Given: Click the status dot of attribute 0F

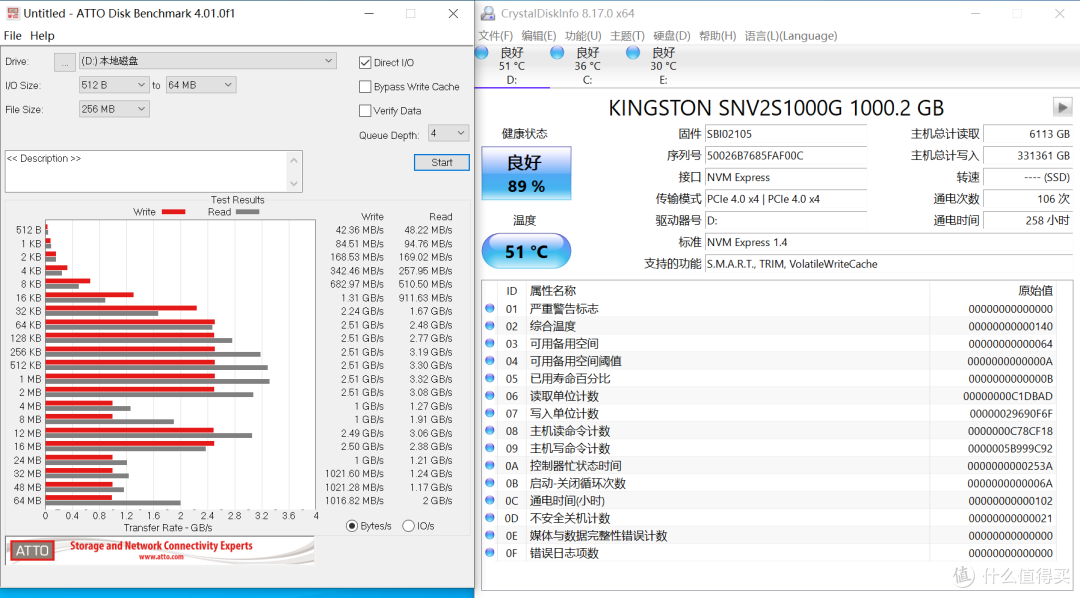Looking at the screenshot, I should [490, 553].
